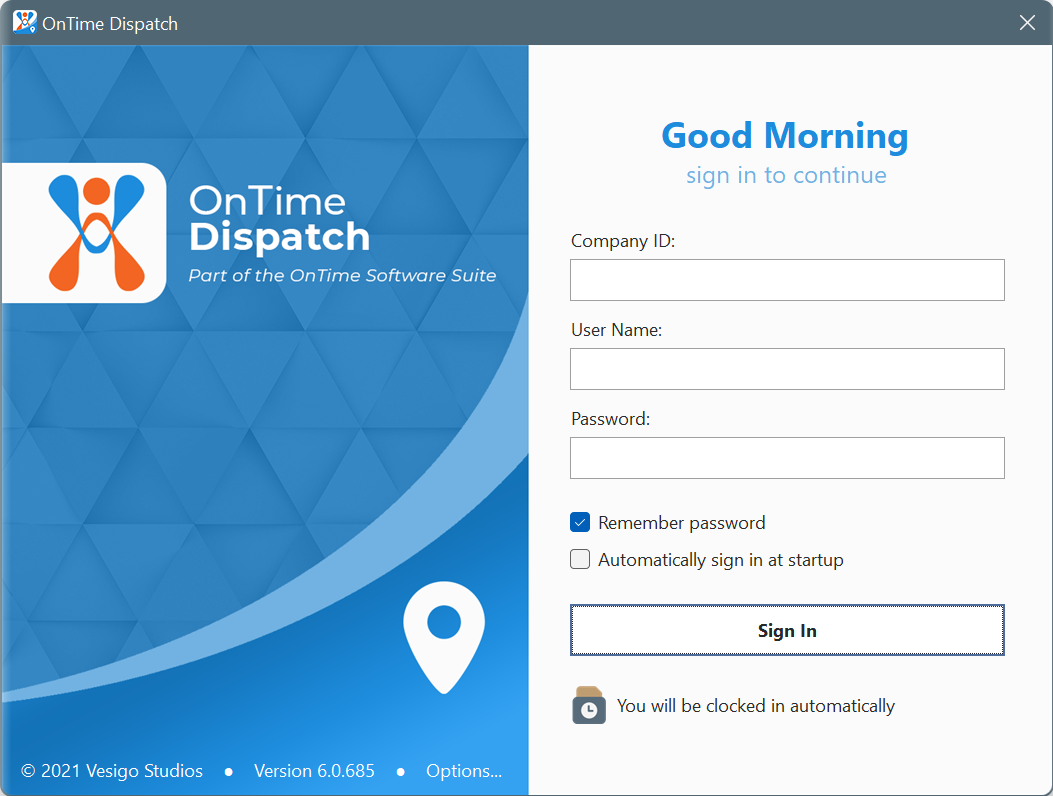Click 'Part of the OnTime Software Suite'

(342, 275)
